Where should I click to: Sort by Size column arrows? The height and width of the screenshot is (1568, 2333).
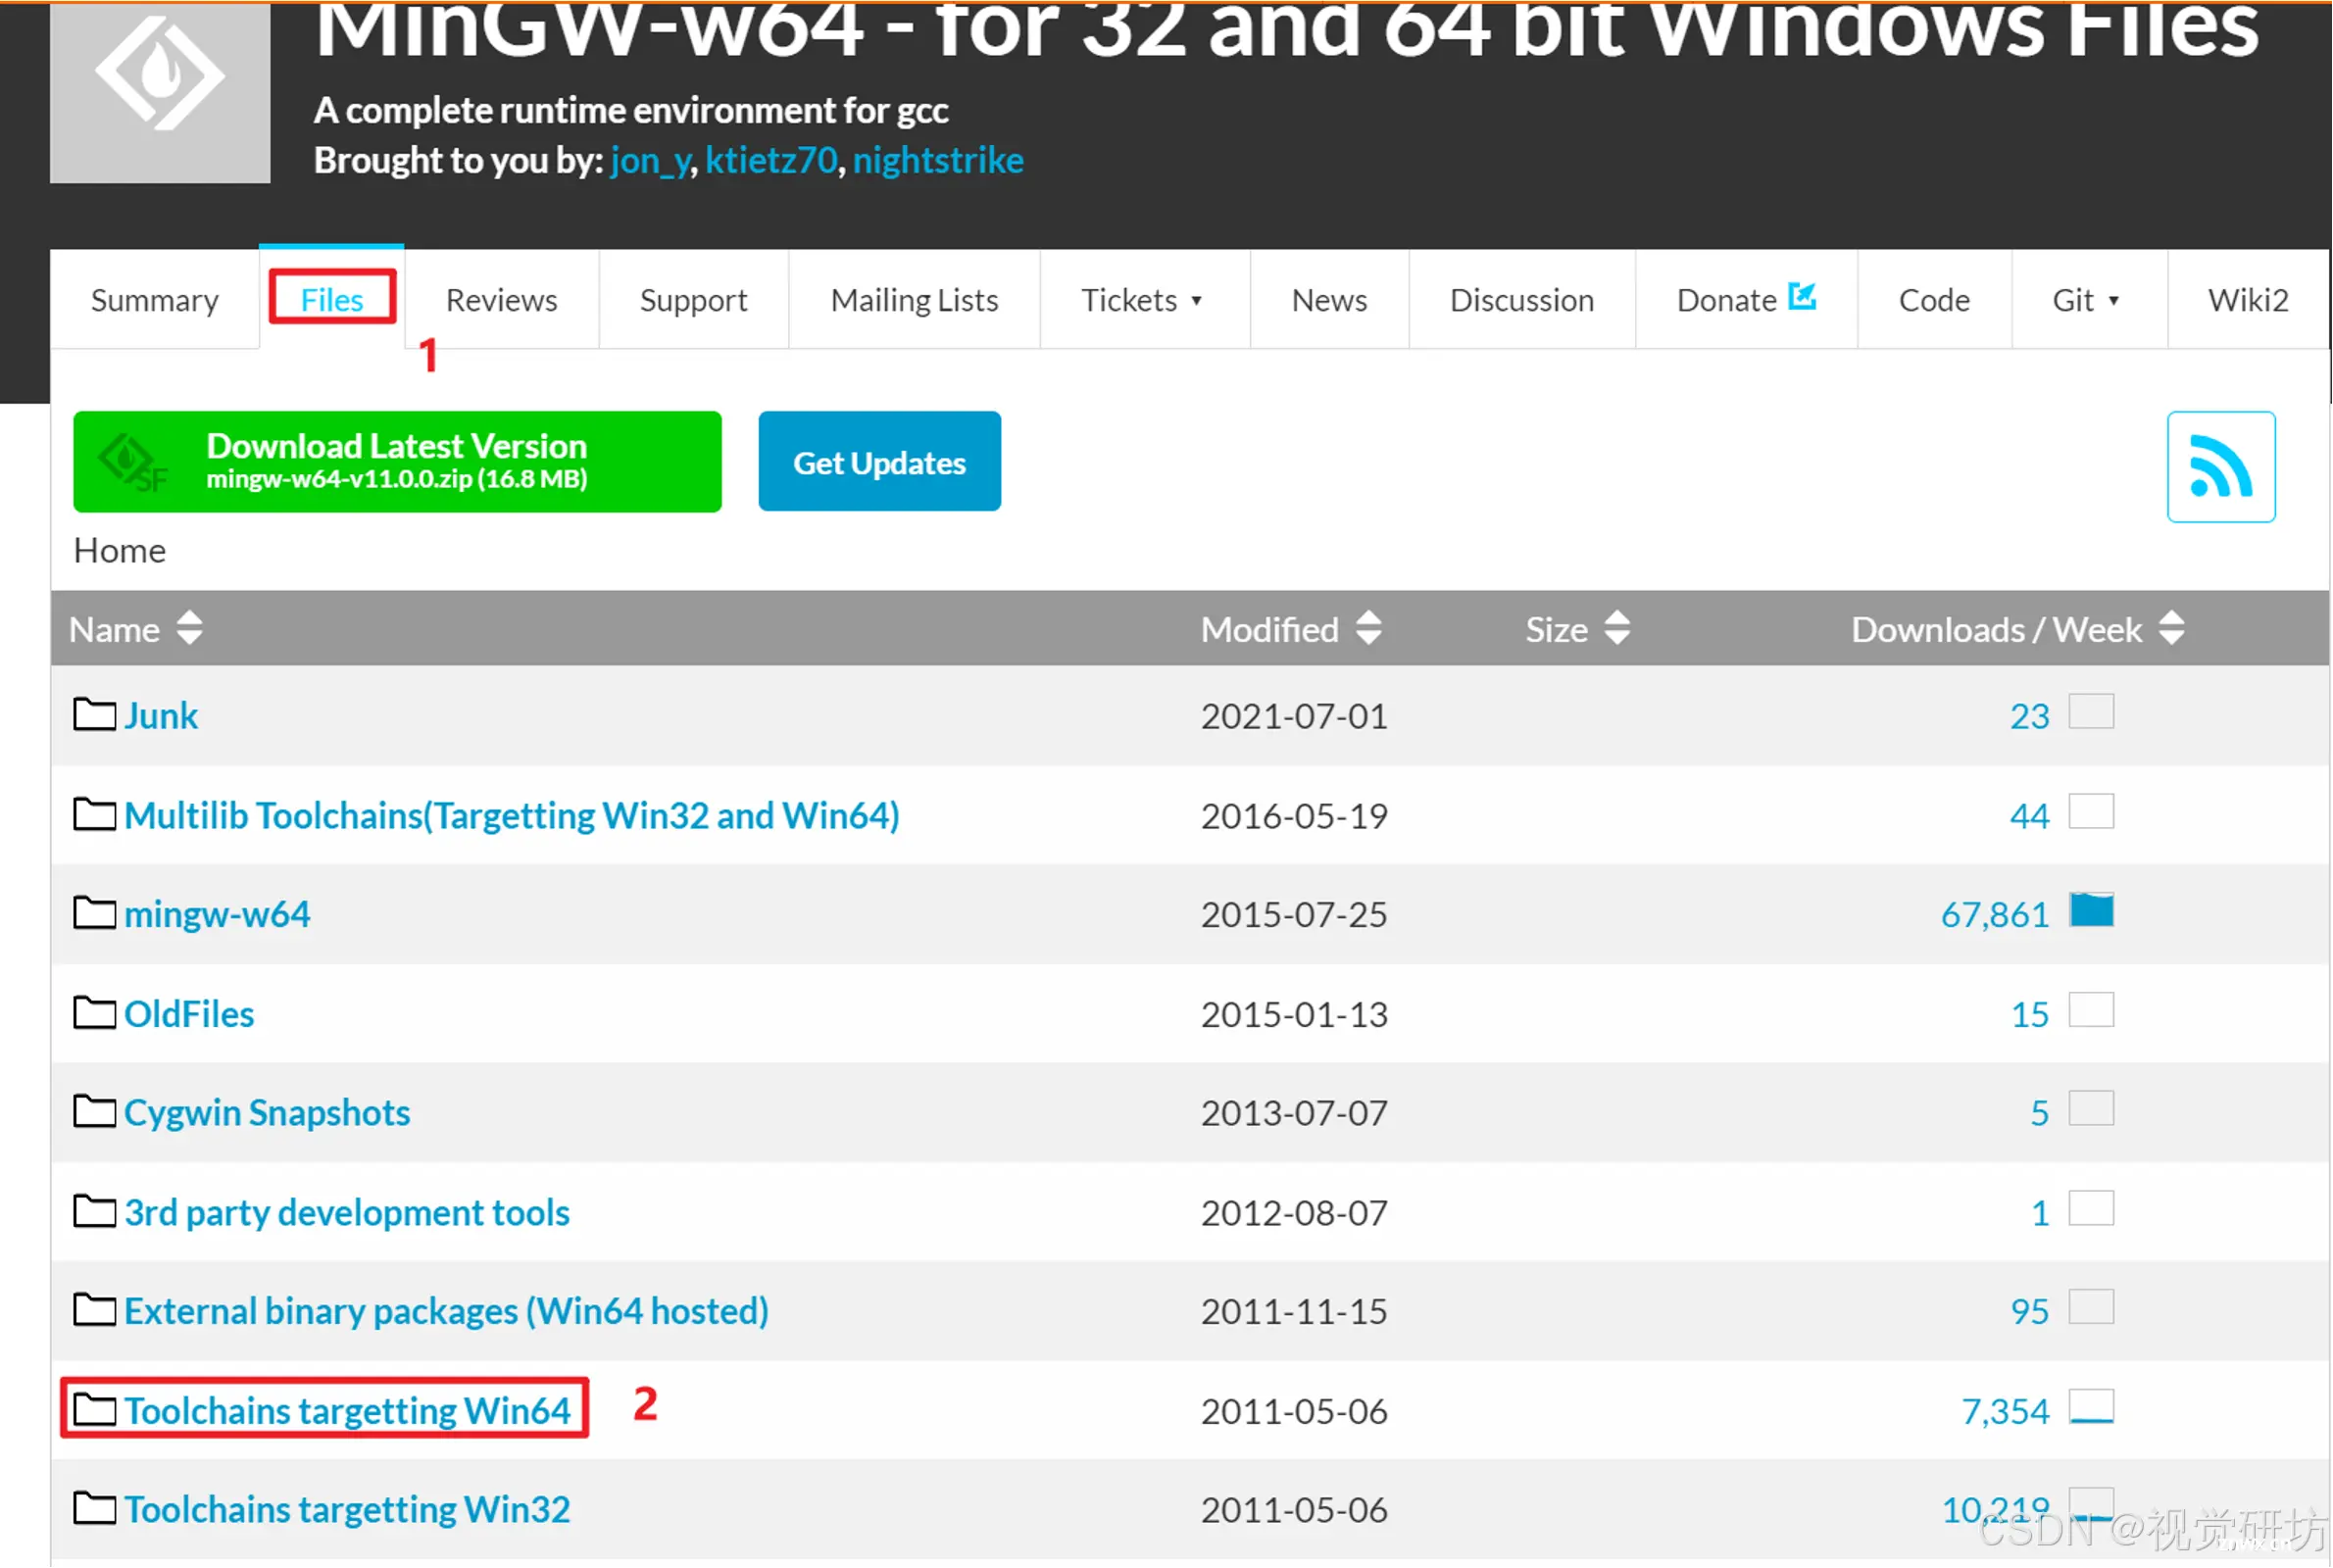[1618, 629]
